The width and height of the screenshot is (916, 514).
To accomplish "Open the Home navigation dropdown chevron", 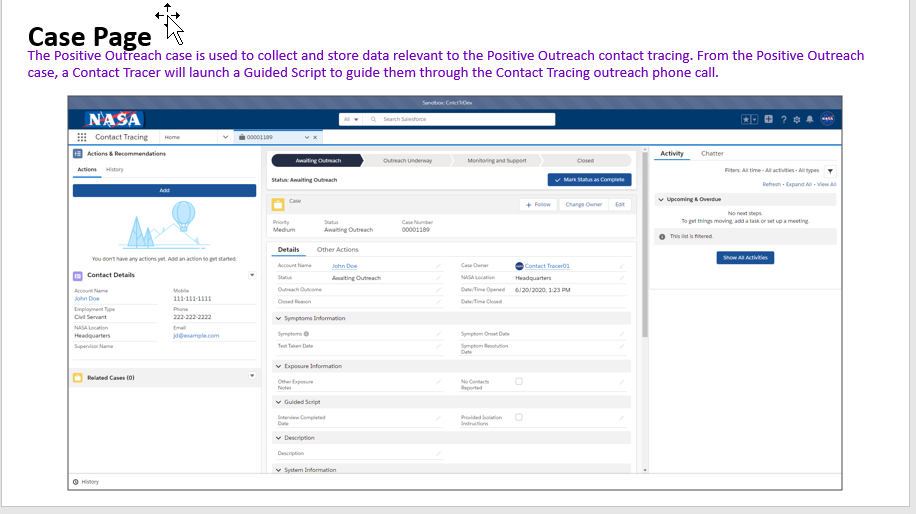I will click(x=225, y=137).
